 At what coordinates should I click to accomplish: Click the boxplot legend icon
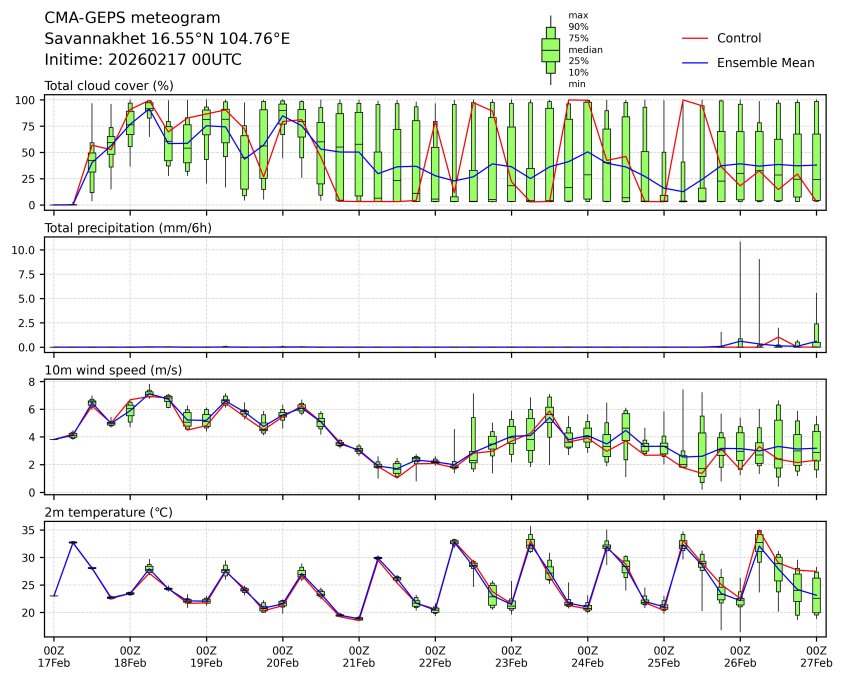point(550,49)
